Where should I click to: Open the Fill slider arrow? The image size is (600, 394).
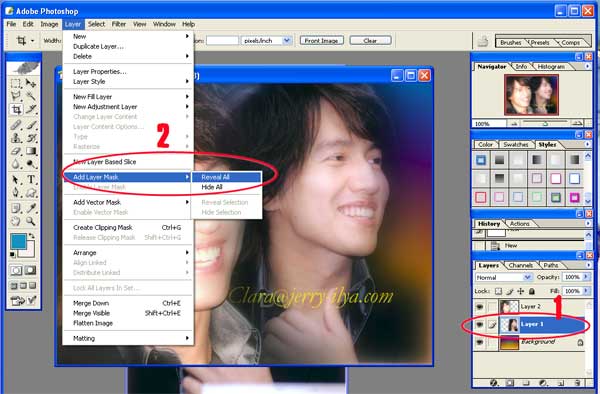pos(586,291)
